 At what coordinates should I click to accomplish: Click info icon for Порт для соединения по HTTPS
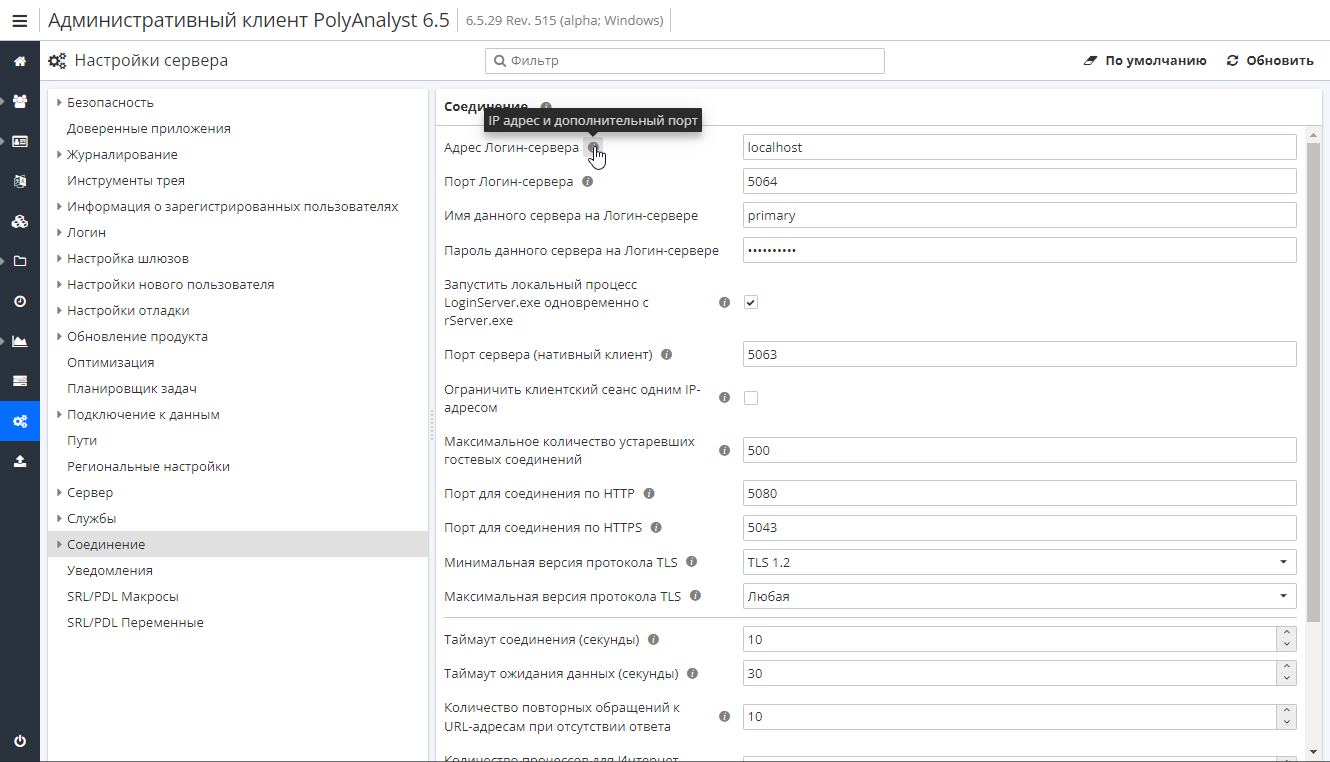pyautogui.click(x=657, y=527)
